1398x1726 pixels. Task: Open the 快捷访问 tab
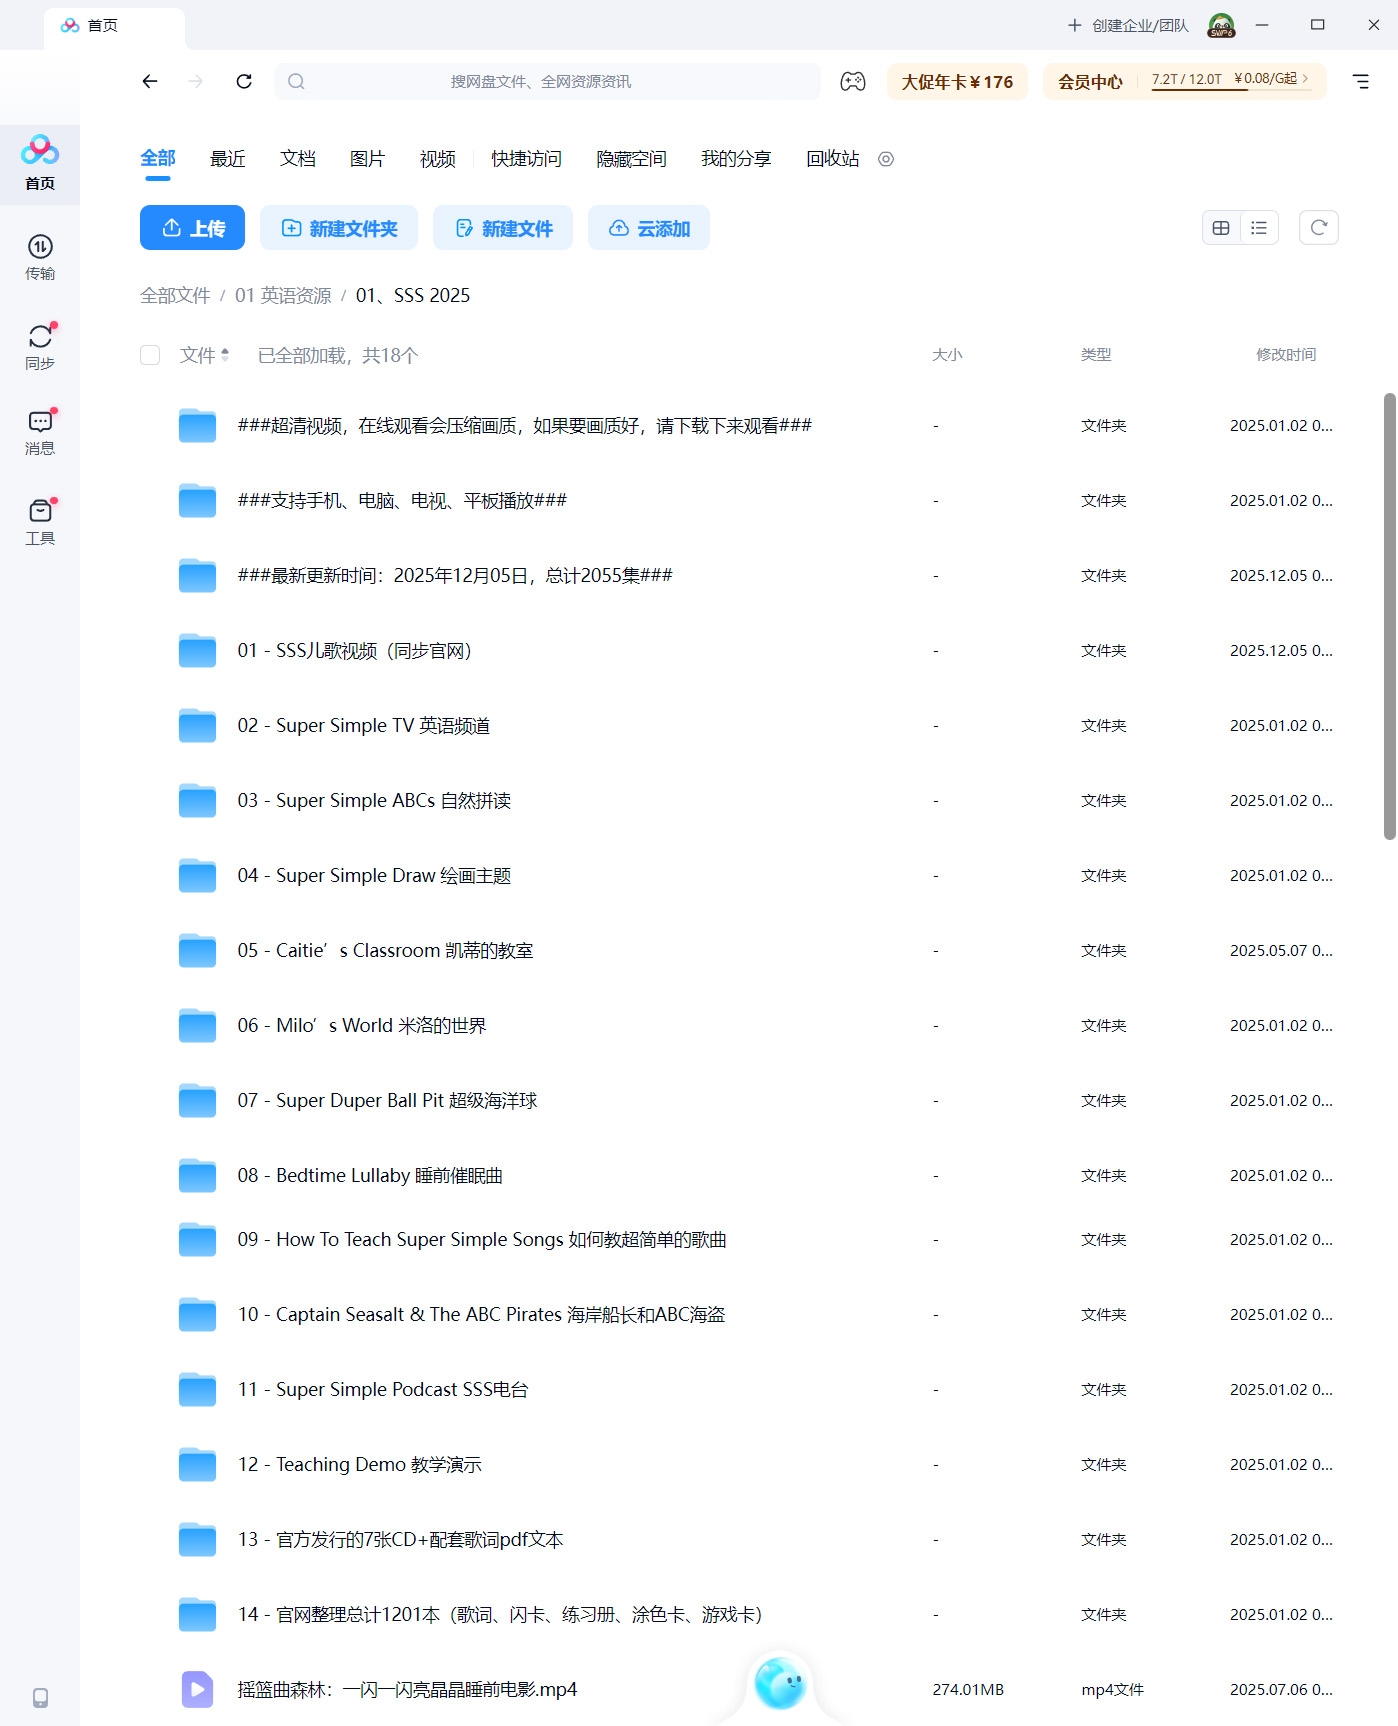[x=526, y=159]
